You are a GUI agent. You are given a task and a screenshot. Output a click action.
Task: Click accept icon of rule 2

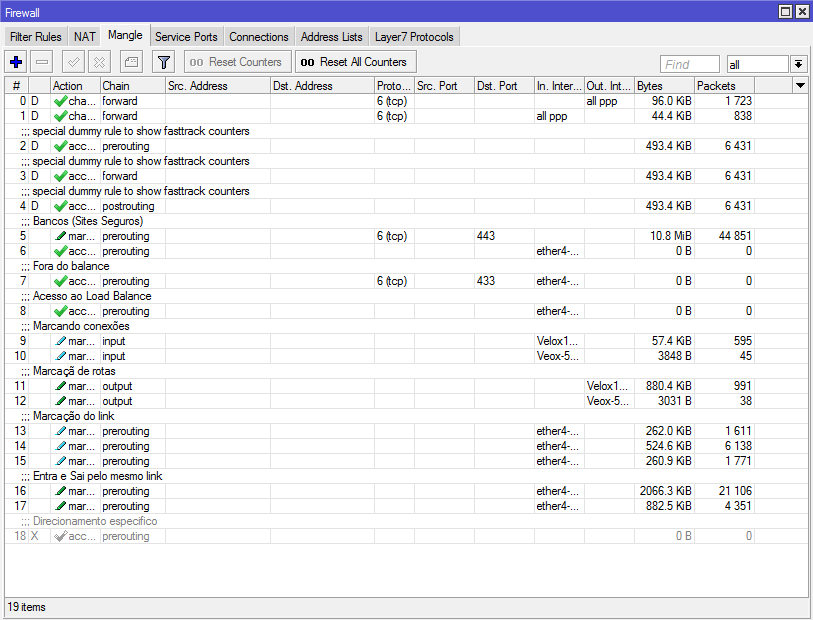click(60, 146)
